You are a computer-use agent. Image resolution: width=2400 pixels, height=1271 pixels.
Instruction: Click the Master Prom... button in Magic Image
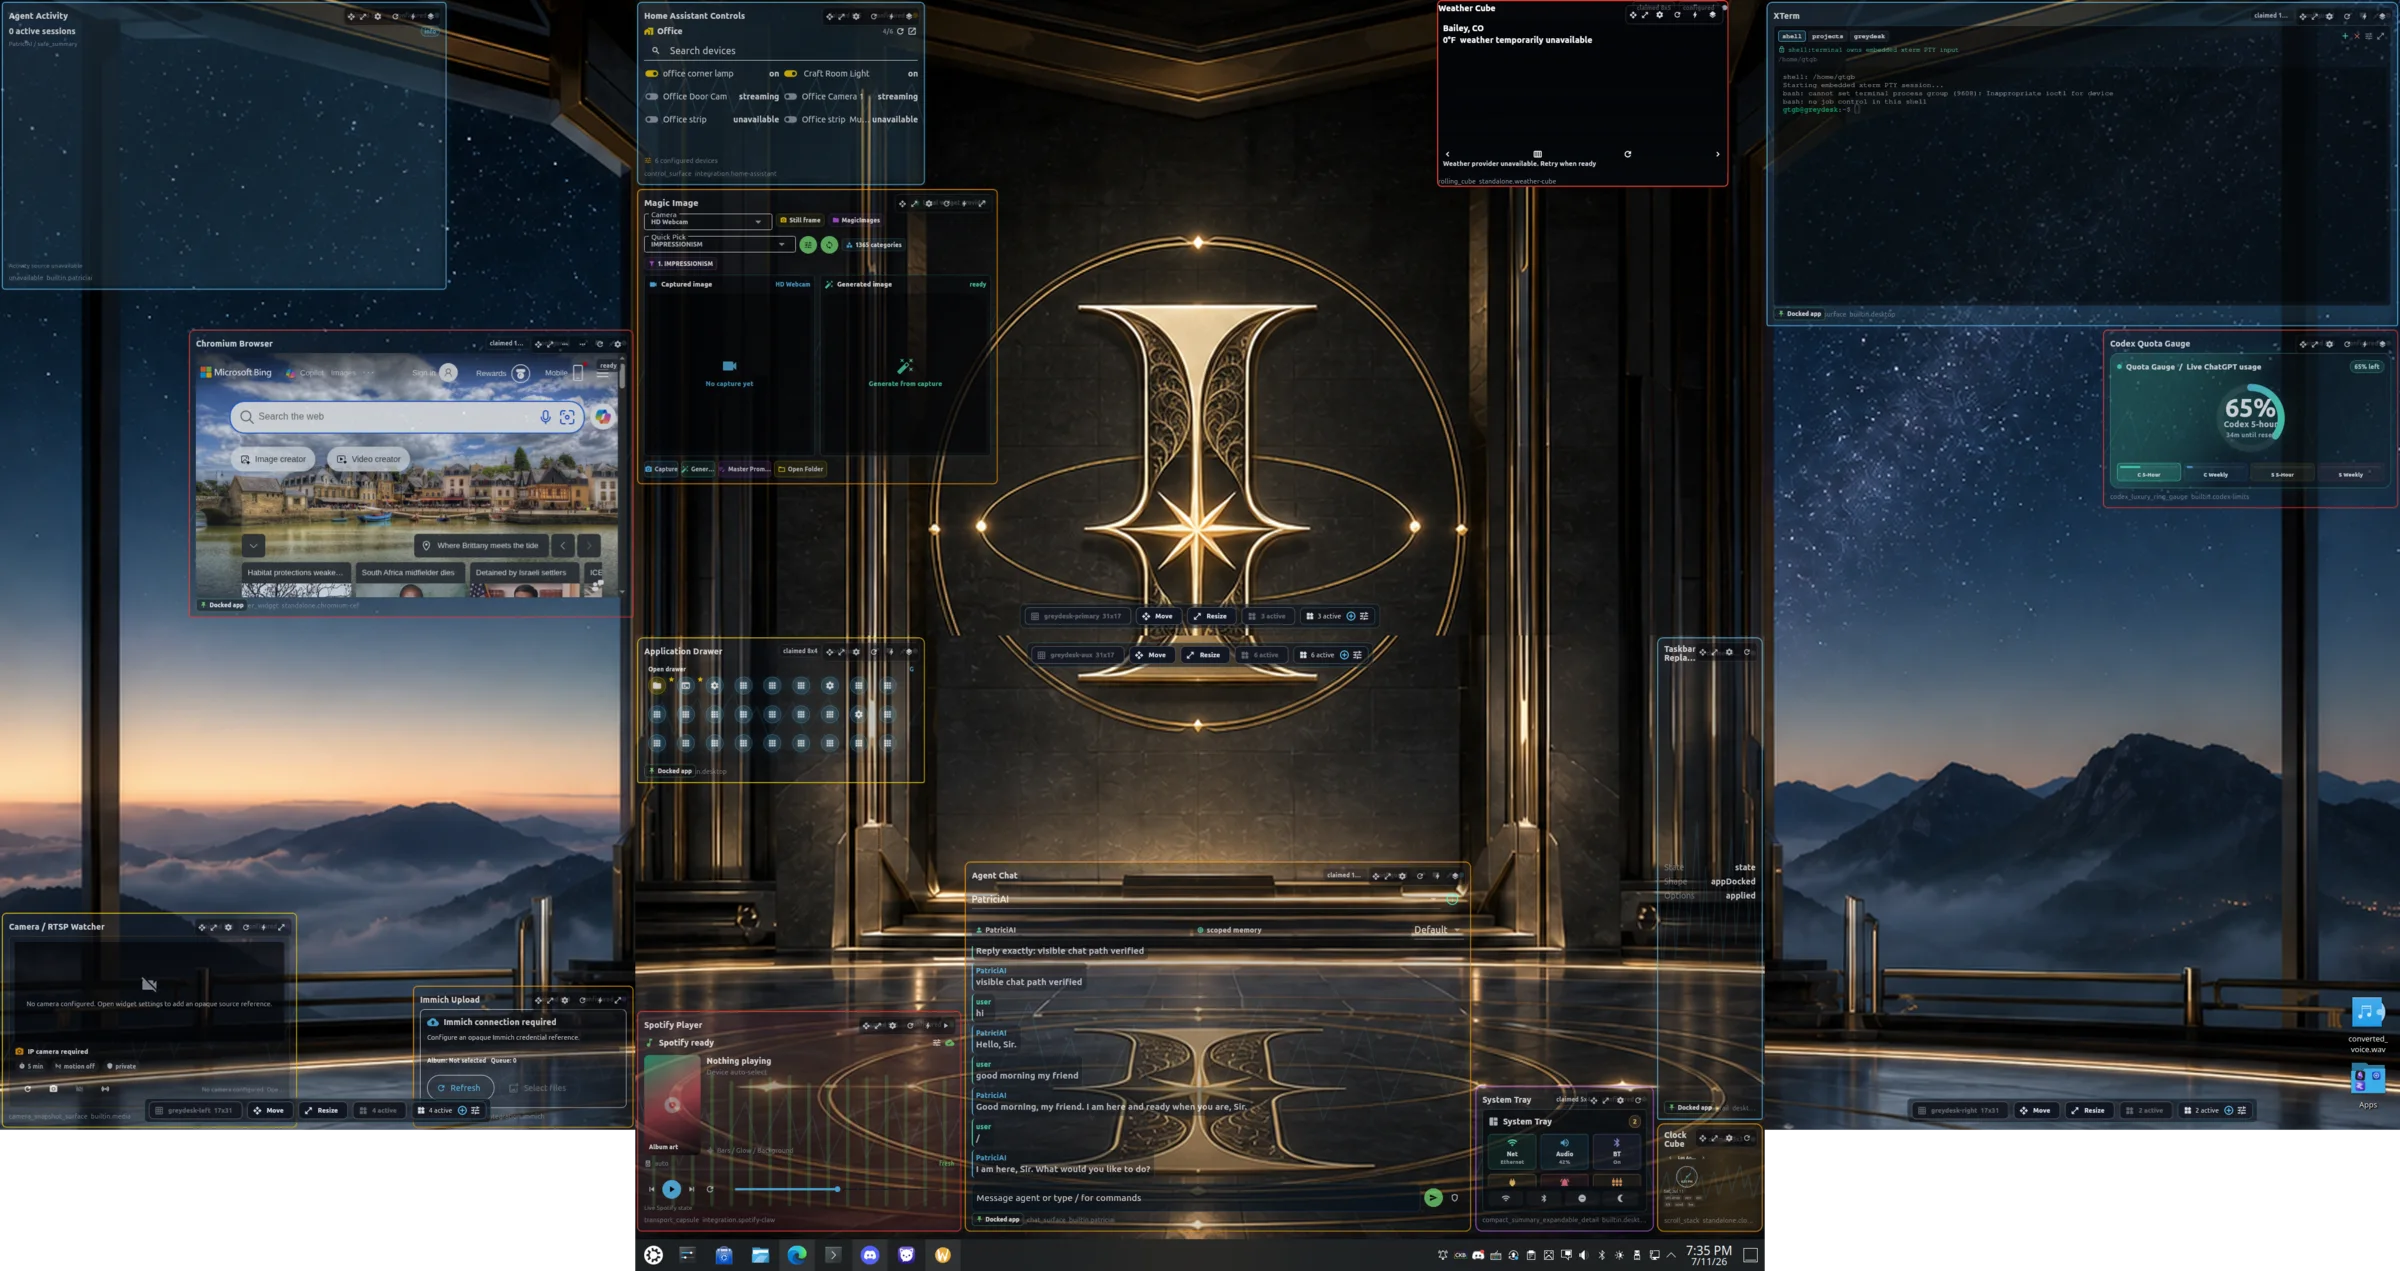pos(745,469)
